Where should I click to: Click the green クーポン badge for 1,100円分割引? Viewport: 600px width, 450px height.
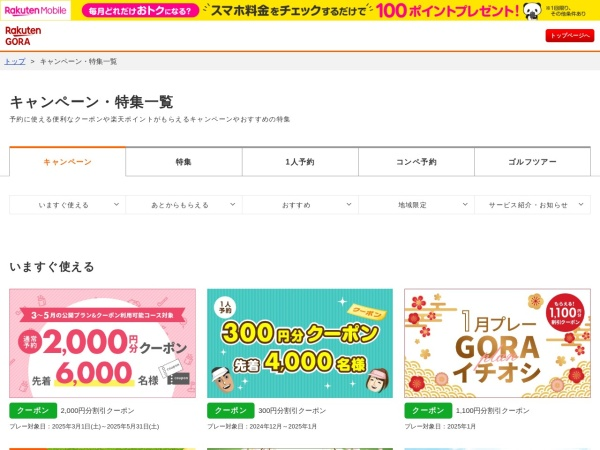pyautogui.click(x=428, y=410)
